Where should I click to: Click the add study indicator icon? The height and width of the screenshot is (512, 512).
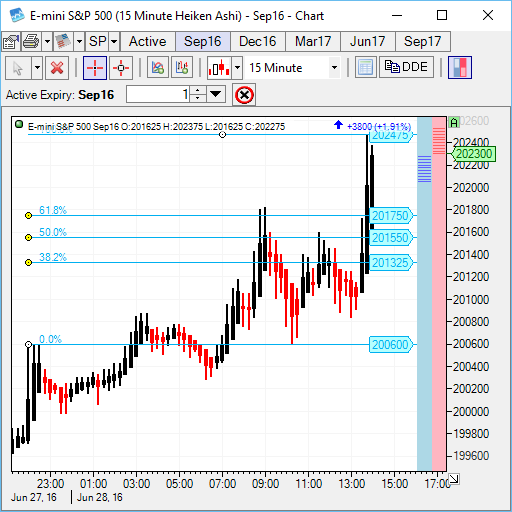coord(158,68)
